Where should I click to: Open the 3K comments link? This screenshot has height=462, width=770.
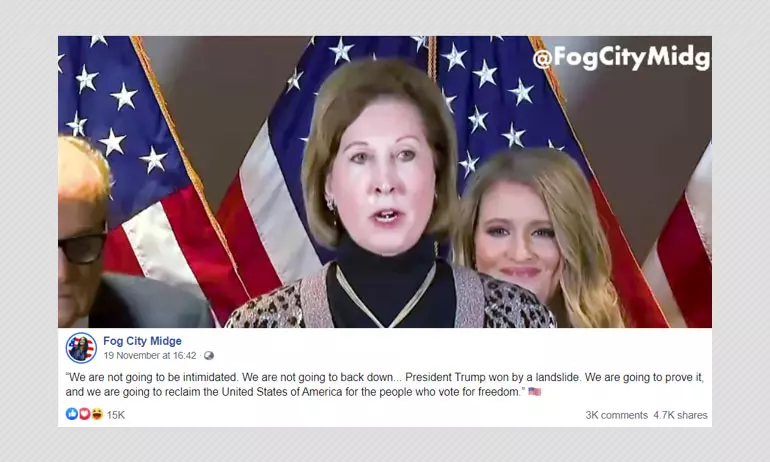pyautogui.click(x=616, y=415)
